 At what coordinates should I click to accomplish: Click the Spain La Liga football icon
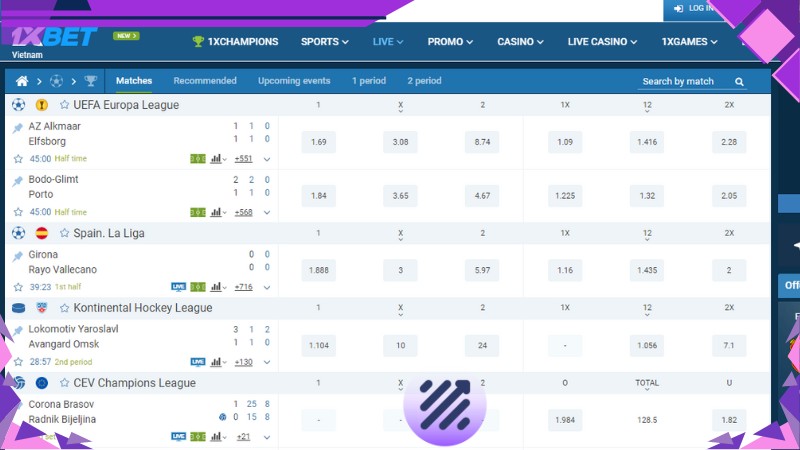click(x=18, y=233)
